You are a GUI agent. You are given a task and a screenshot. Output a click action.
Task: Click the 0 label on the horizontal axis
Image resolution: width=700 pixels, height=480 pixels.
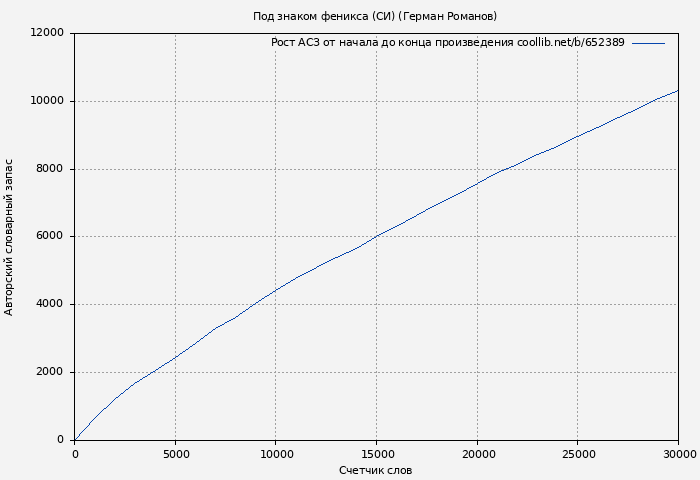tap(75, 454)
